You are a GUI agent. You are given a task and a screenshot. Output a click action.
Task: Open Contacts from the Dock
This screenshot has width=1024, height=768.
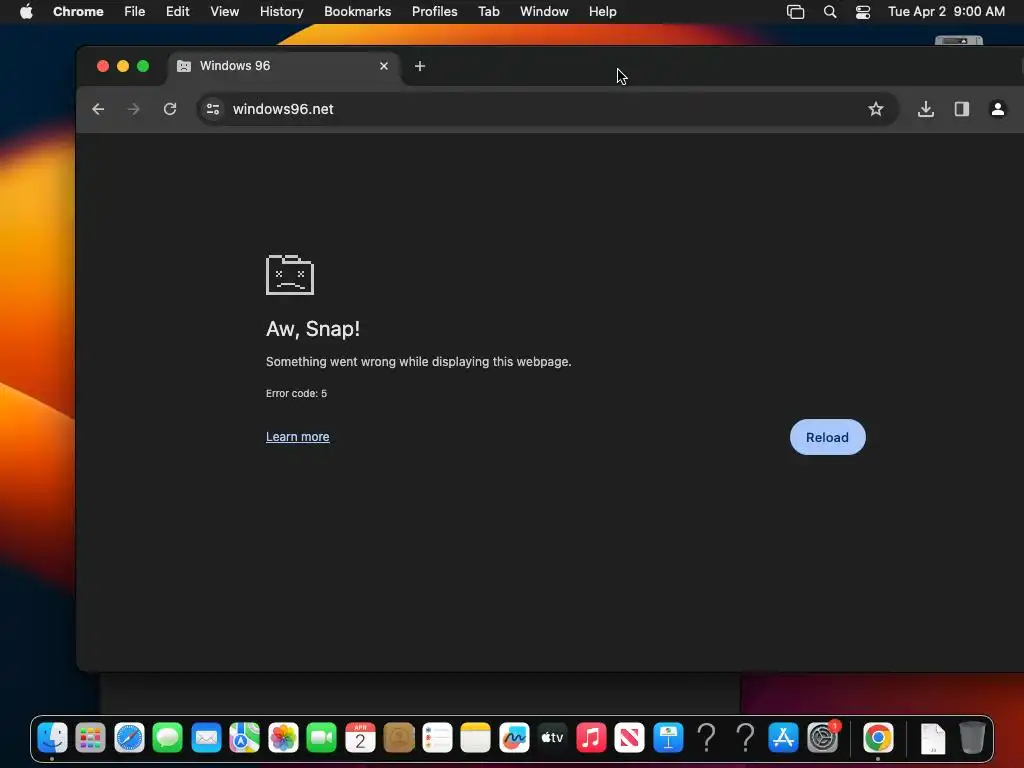point(398,738)
